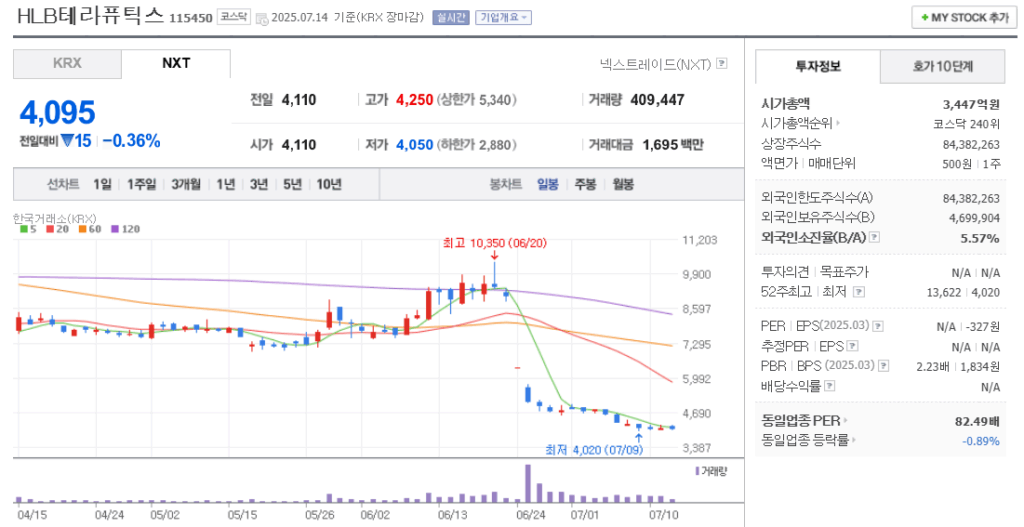Open help icon for 추정PER EPS
The image size is (1024, 527).
[852, 346]
